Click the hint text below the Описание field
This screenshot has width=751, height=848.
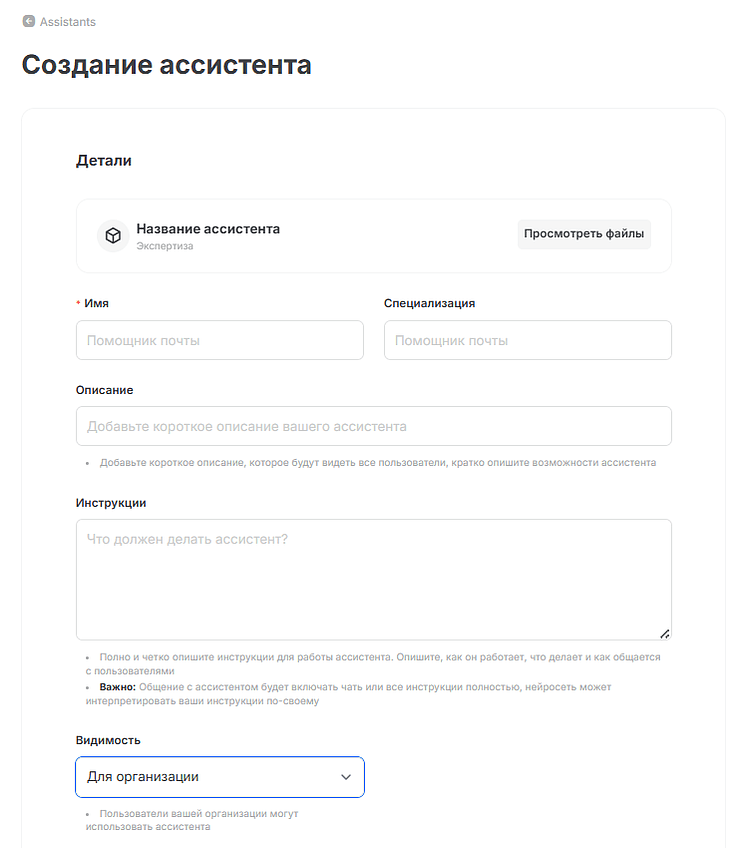point(380,462)
